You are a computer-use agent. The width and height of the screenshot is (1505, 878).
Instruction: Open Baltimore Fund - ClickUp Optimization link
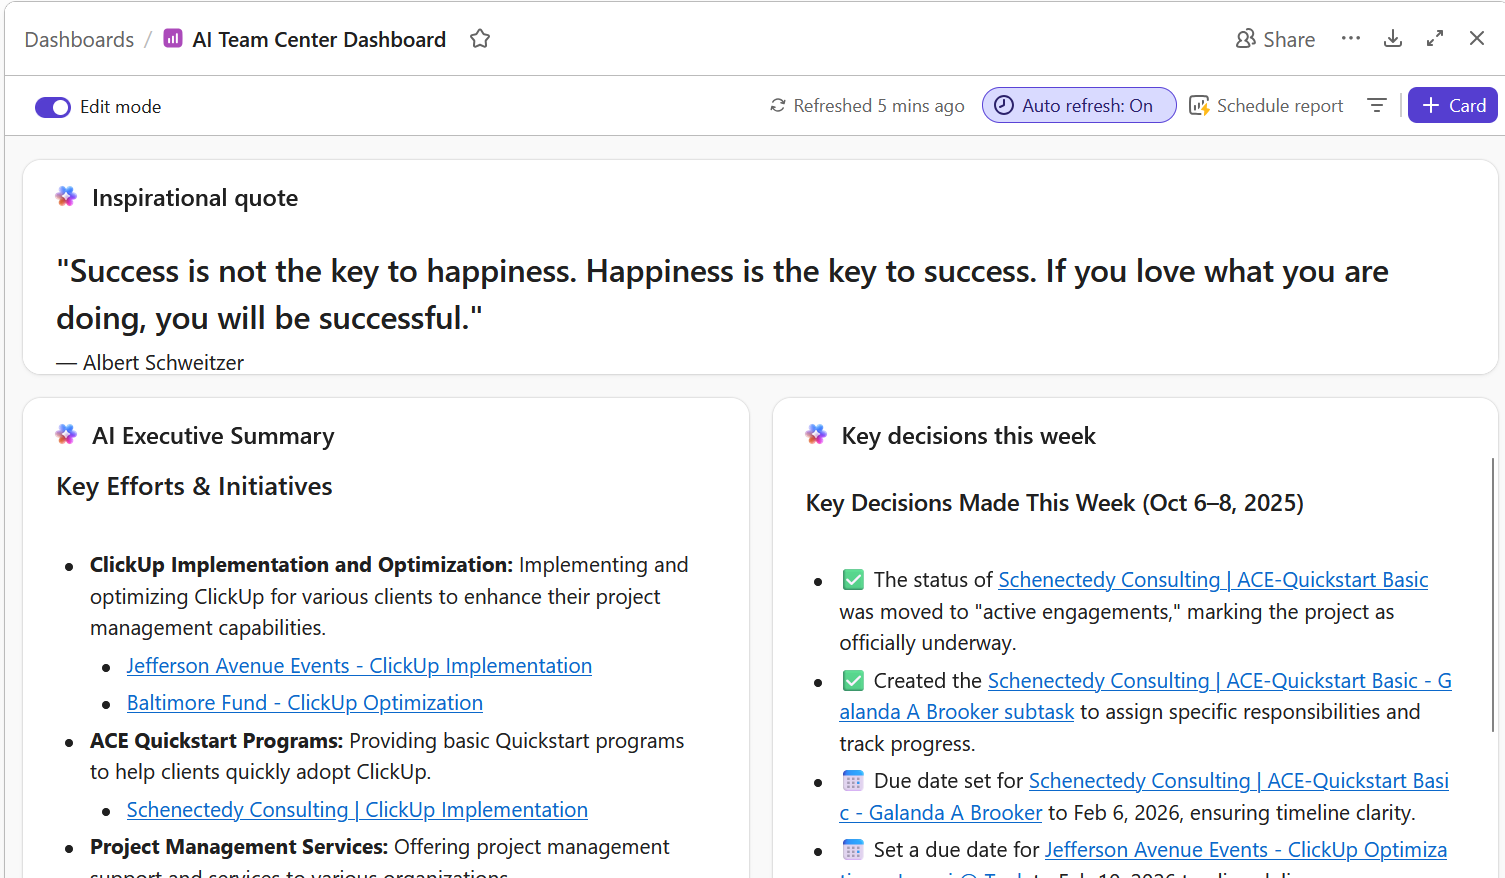click(x=304, y=703)
